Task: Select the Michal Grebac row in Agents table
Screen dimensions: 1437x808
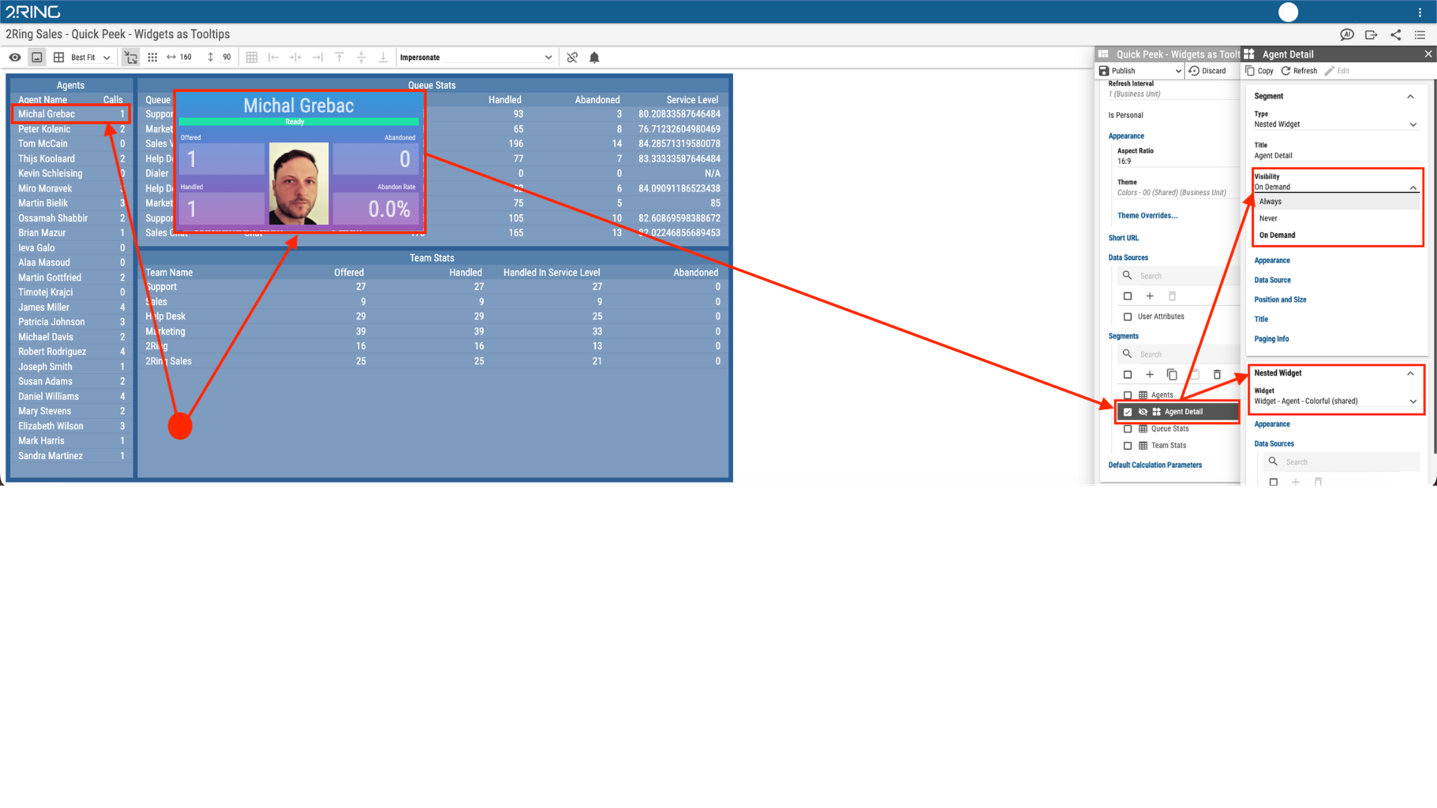Action: [x=71, y=114]
